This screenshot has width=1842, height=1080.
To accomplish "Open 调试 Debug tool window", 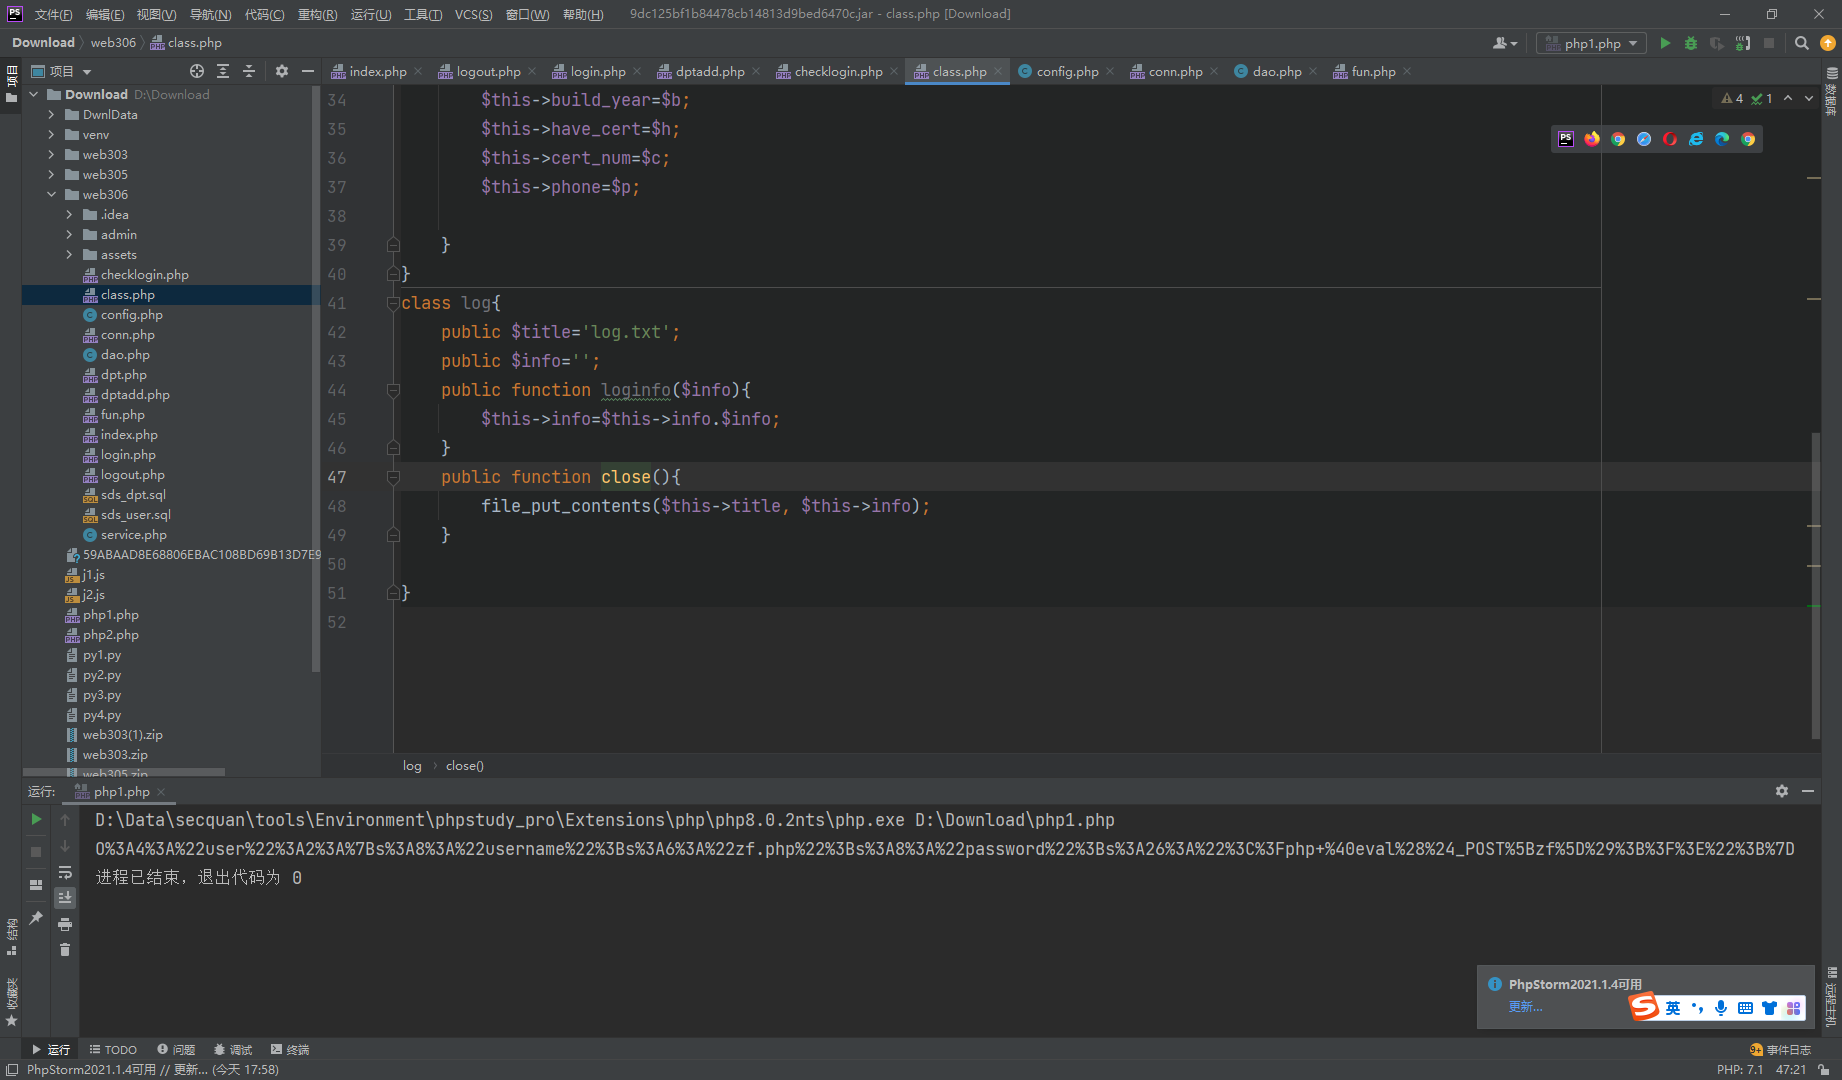I will point(233,1049).
